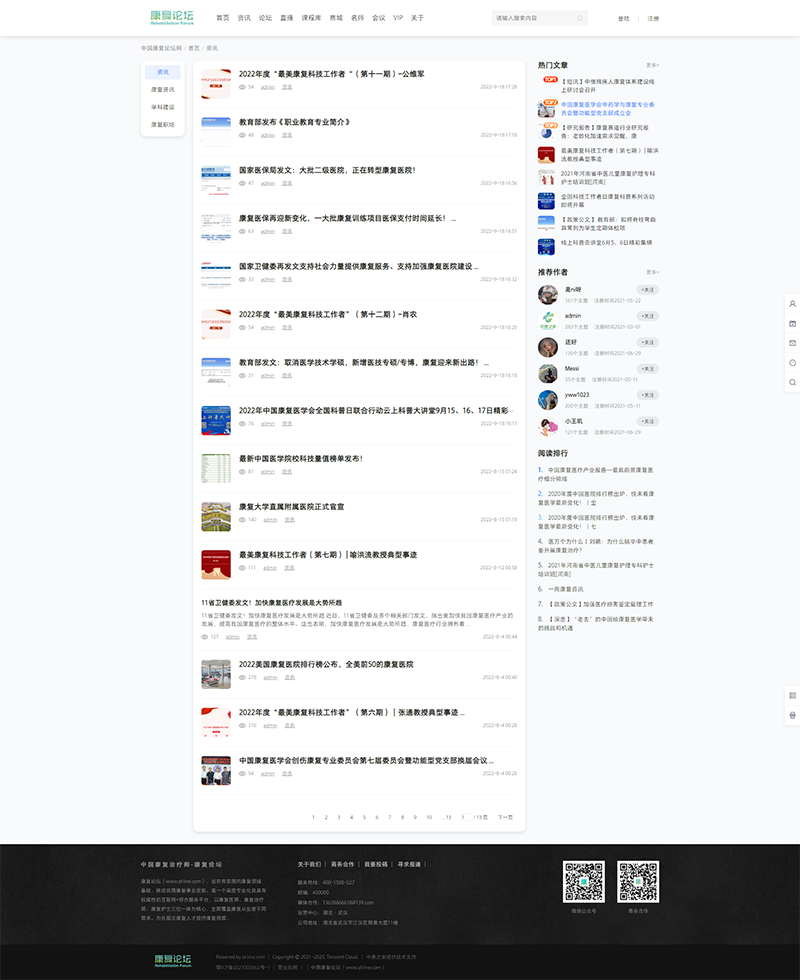The height and width of the screenshot is (980, 800).
Task: Click the calendar check-in icon on right sidebar
Action: click(792, 323)
